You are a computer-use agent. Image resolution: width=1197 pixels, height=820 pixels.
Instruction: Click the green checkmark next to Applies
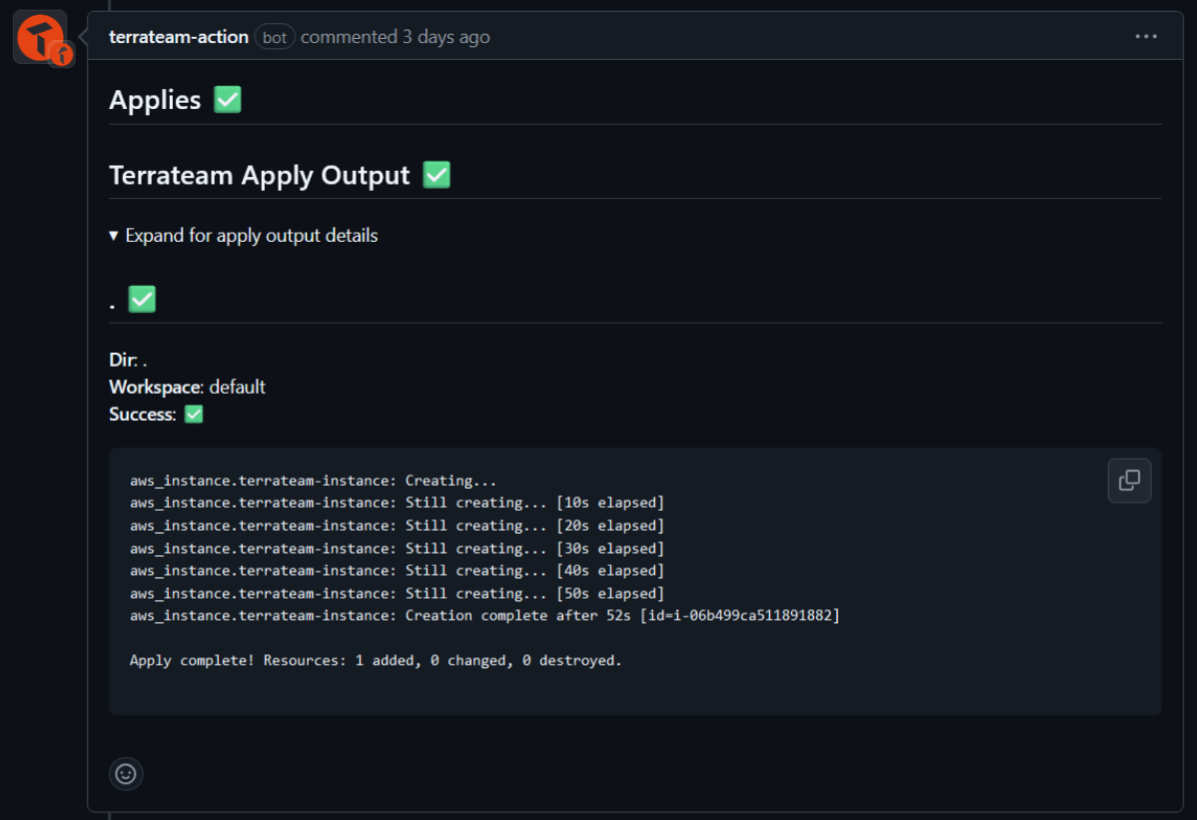[x=227, y=99]
